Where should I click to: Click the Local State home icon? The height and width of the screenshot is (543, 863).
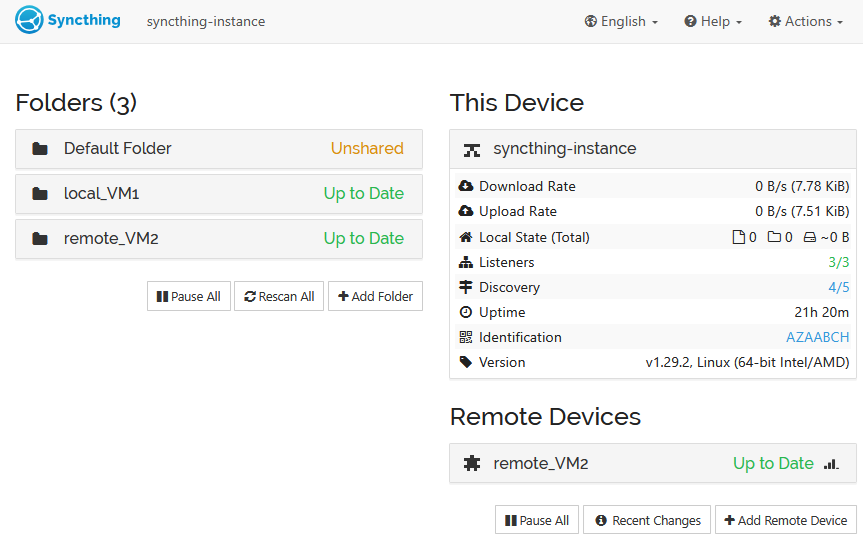click(x=466, y=237)
